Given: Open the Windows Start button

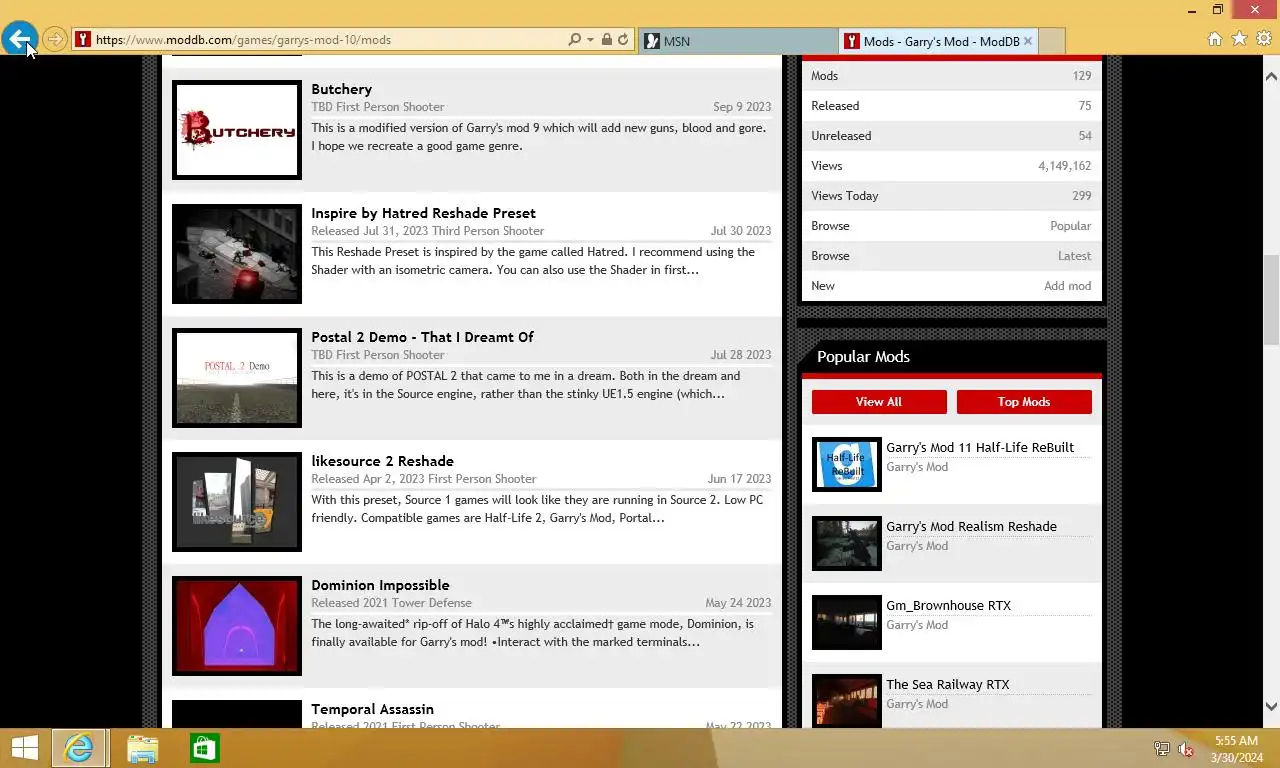Looking at the screenshot, I should (x=25, y=748).
